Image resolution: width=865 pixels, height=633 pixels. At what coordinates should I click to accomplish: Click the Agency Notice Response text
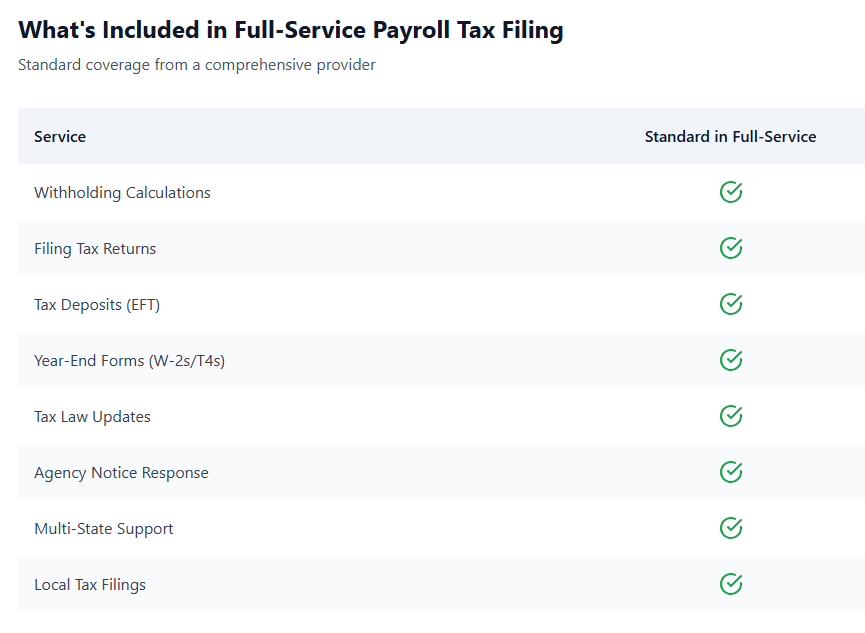coord(121,472)
